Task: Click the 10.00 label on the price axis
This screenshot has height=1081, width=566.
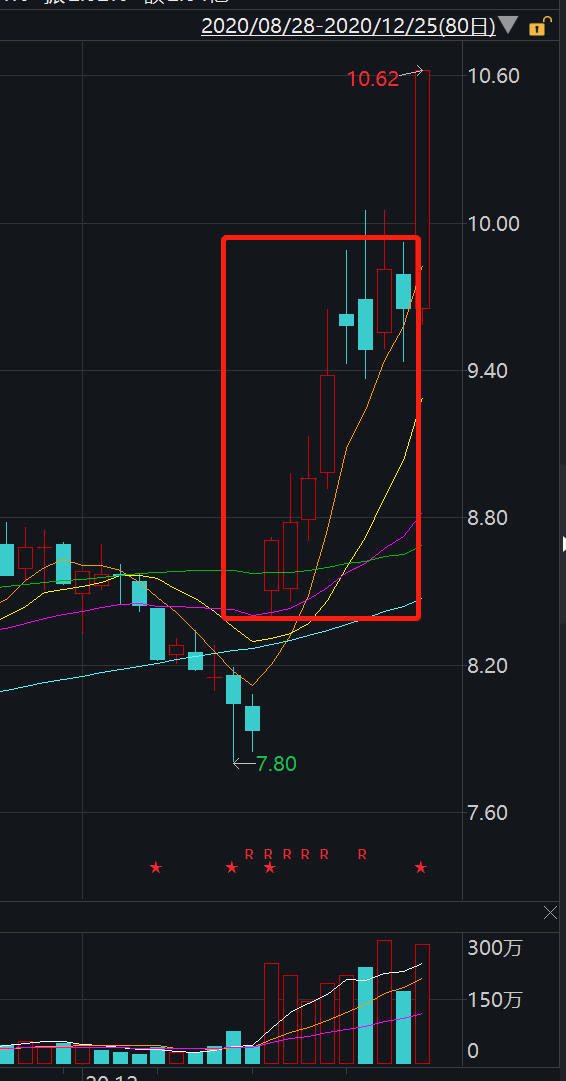Action: 494,223
